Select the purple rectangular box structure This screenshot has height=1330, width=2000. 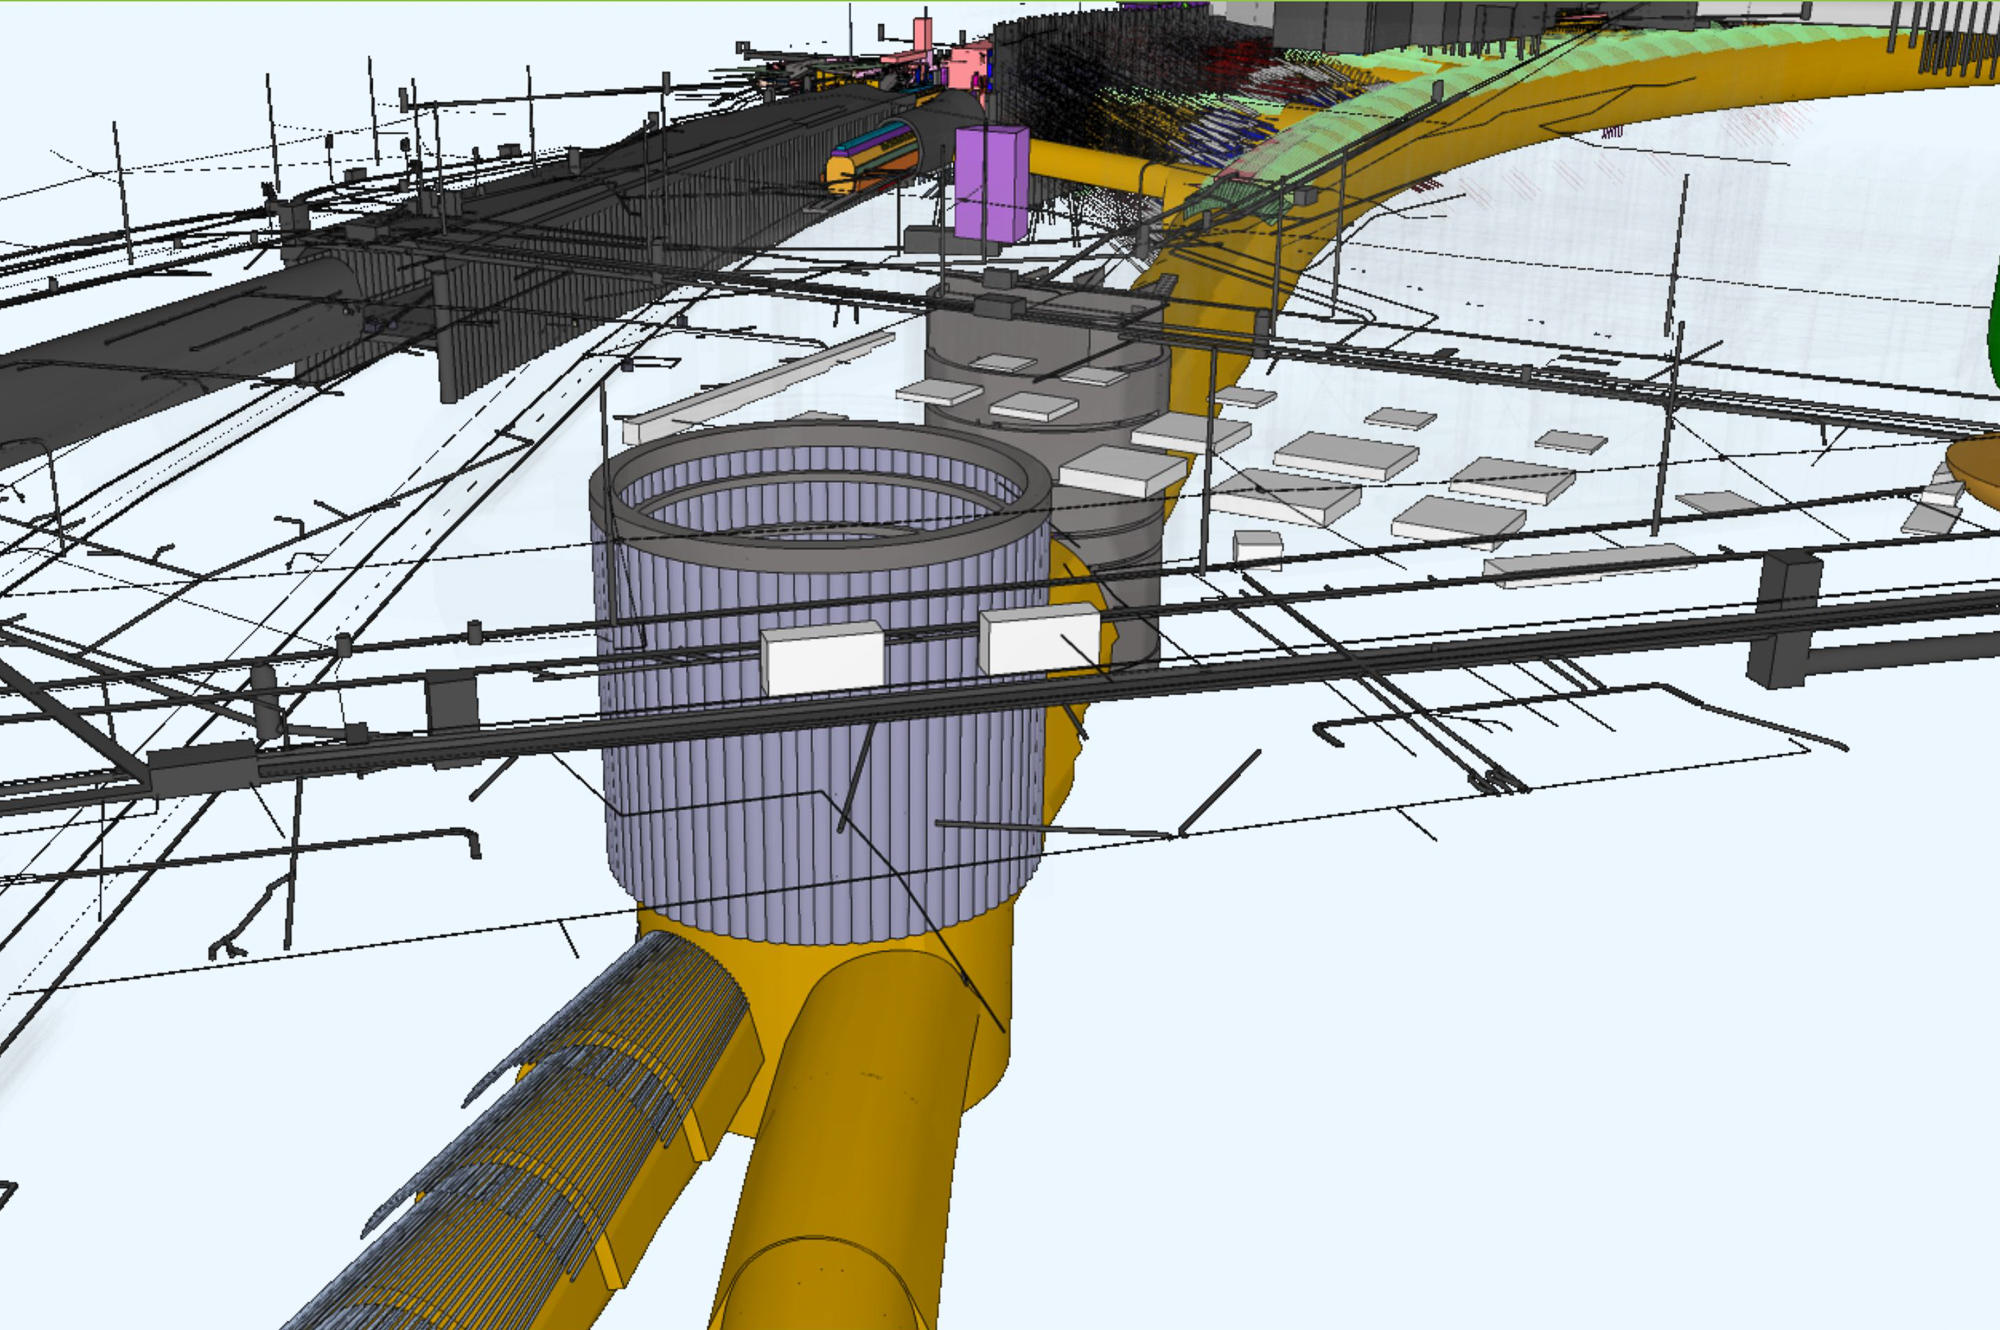coord(991,184)
